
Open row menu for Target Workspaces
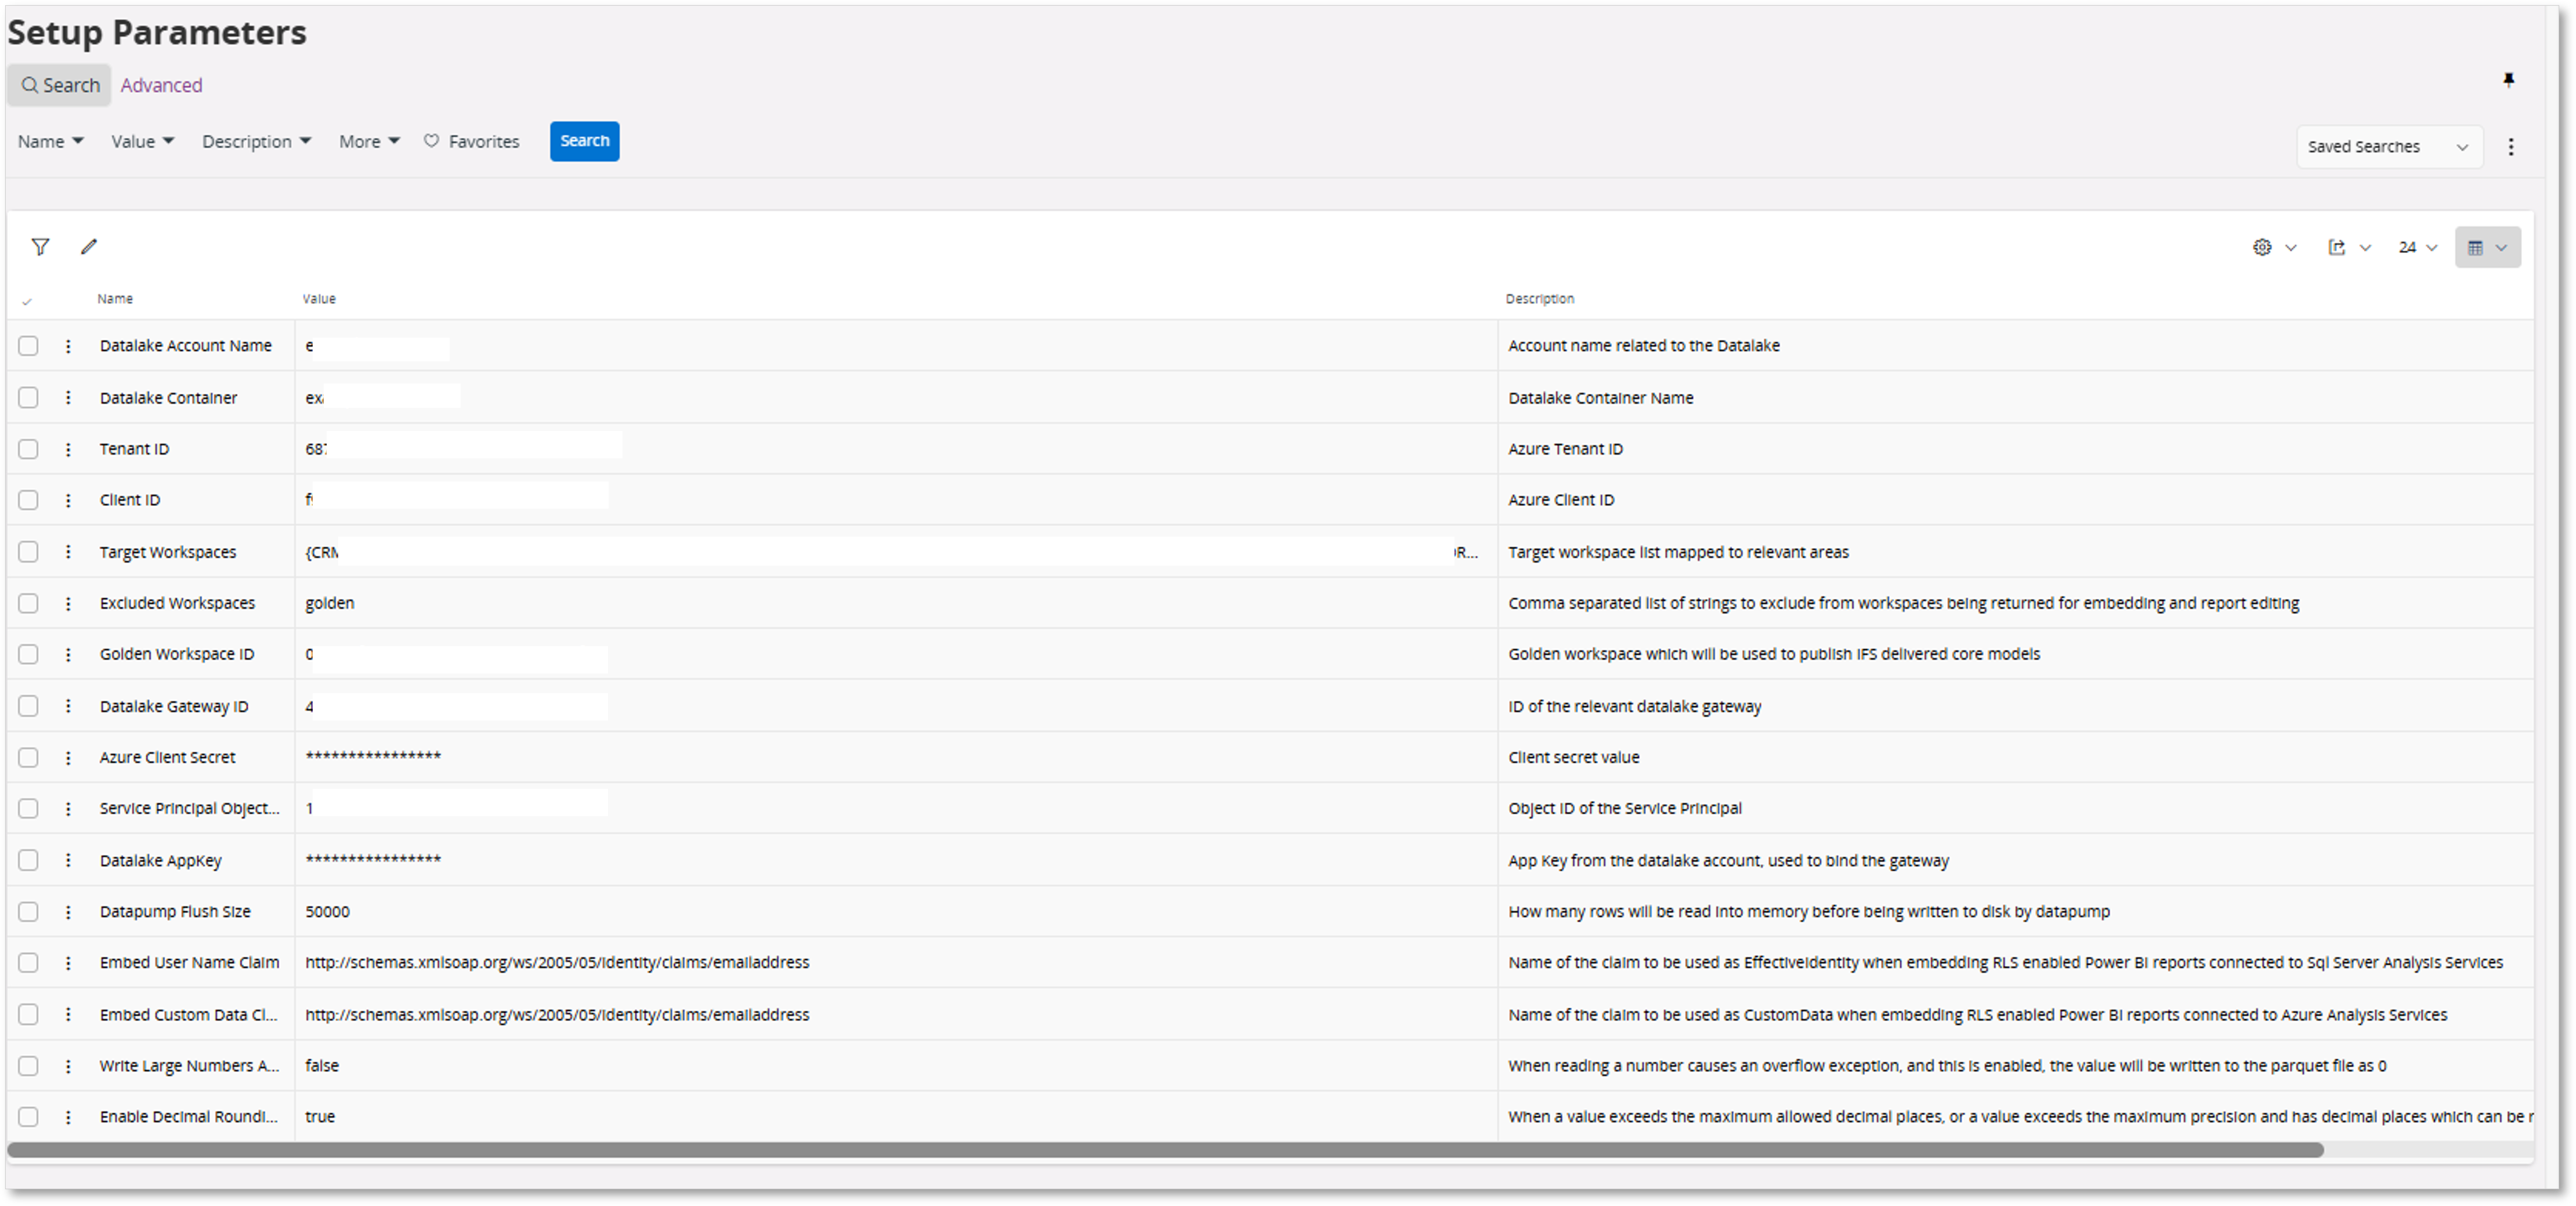click(68, 552)
